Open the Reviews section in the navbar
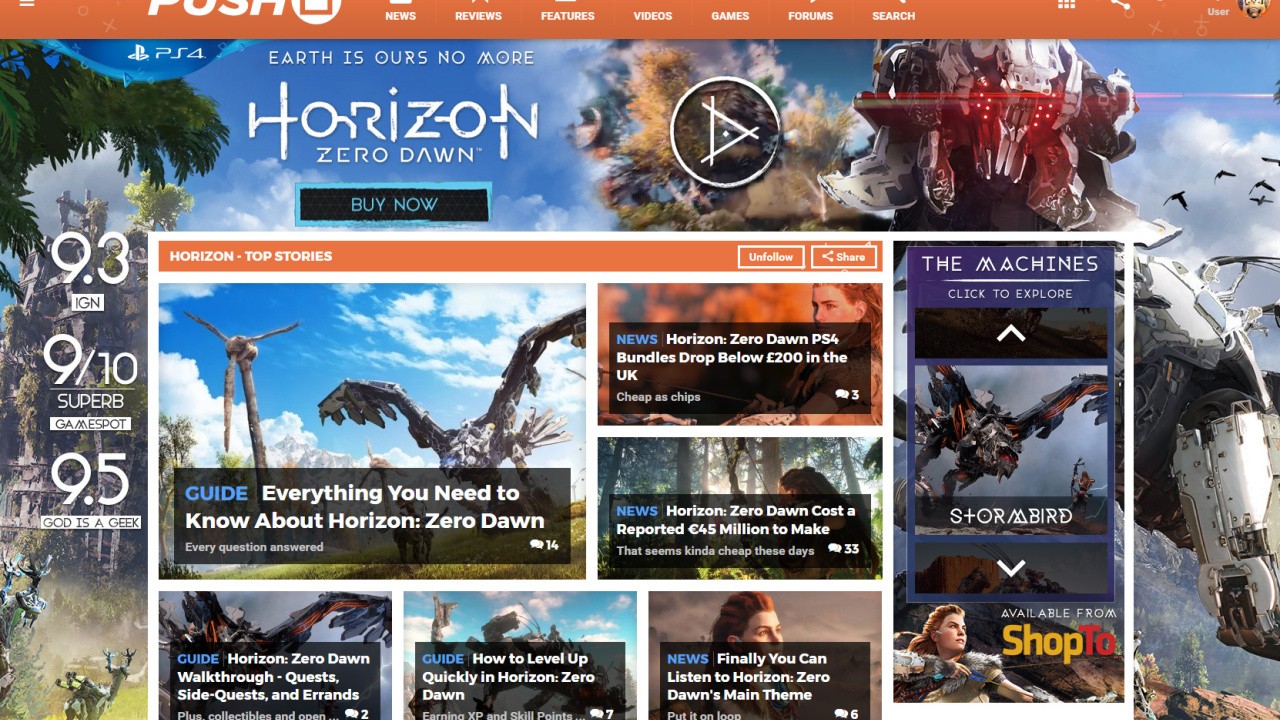The image size is (1280, 720). [478, 15]
